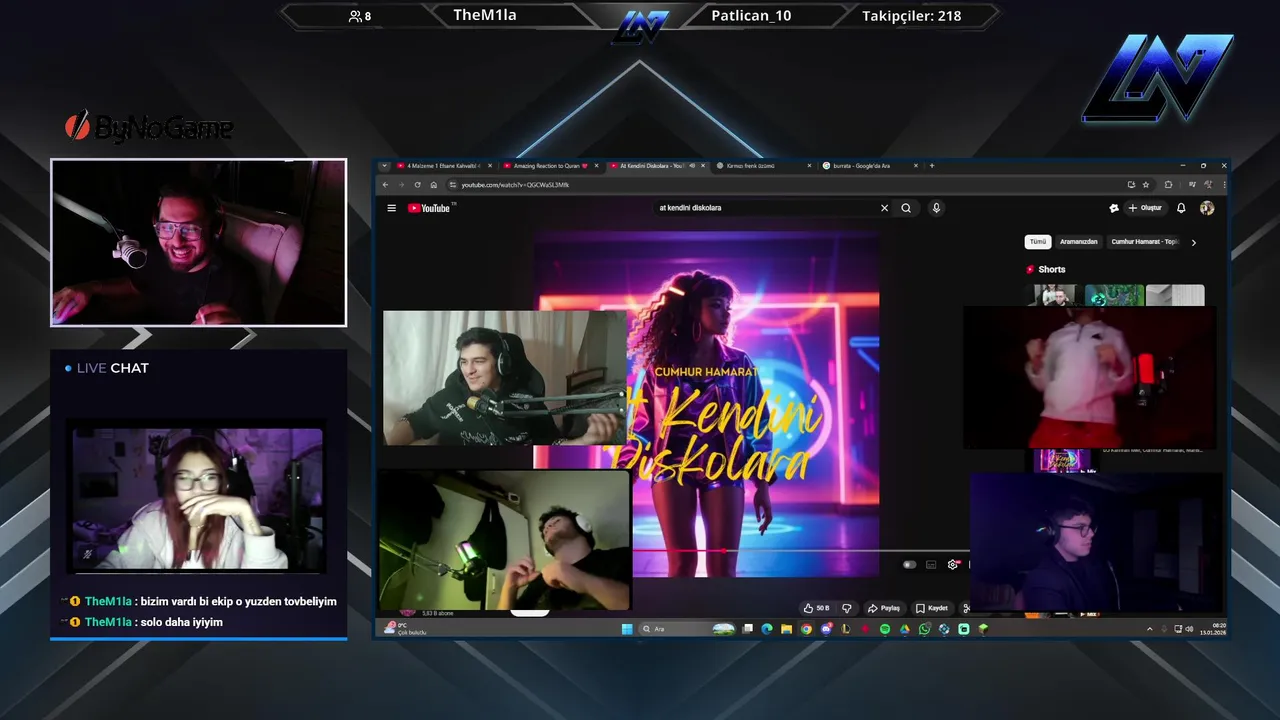1280x720 pixels.
Task: Select the Tümü filter chip
Action: tap(1038, 242)
